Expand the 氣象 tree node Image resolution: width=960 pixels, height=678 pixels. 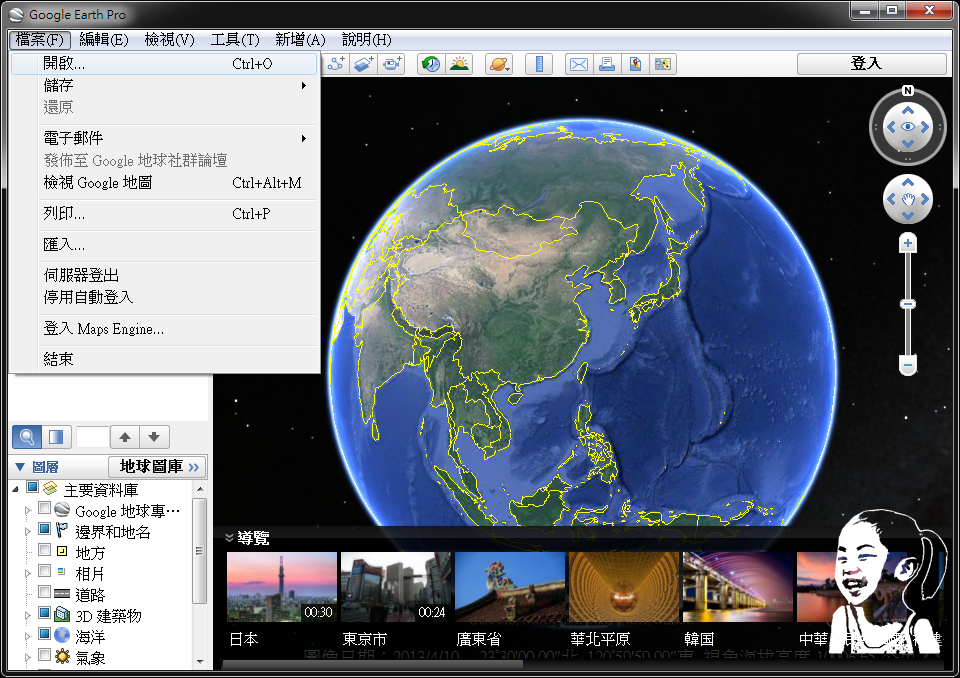(28, 657)
